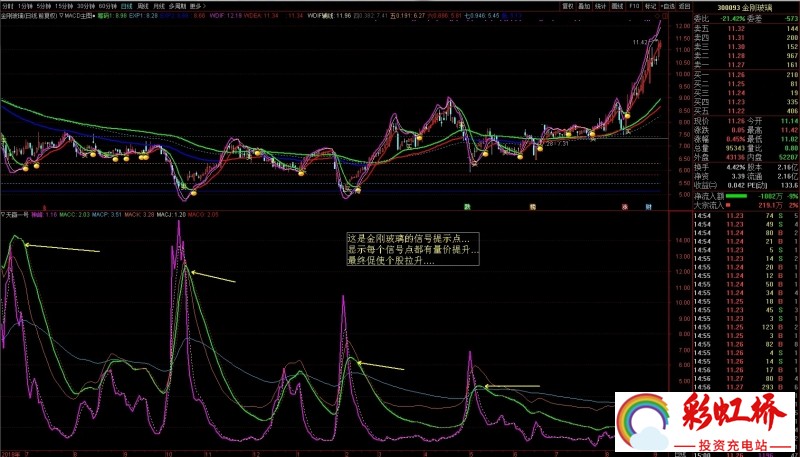The height and width of the screenshot is (457, 800).
Task: Open the MACD主图 main indicator dropdown
Action: tap(78, 16)
